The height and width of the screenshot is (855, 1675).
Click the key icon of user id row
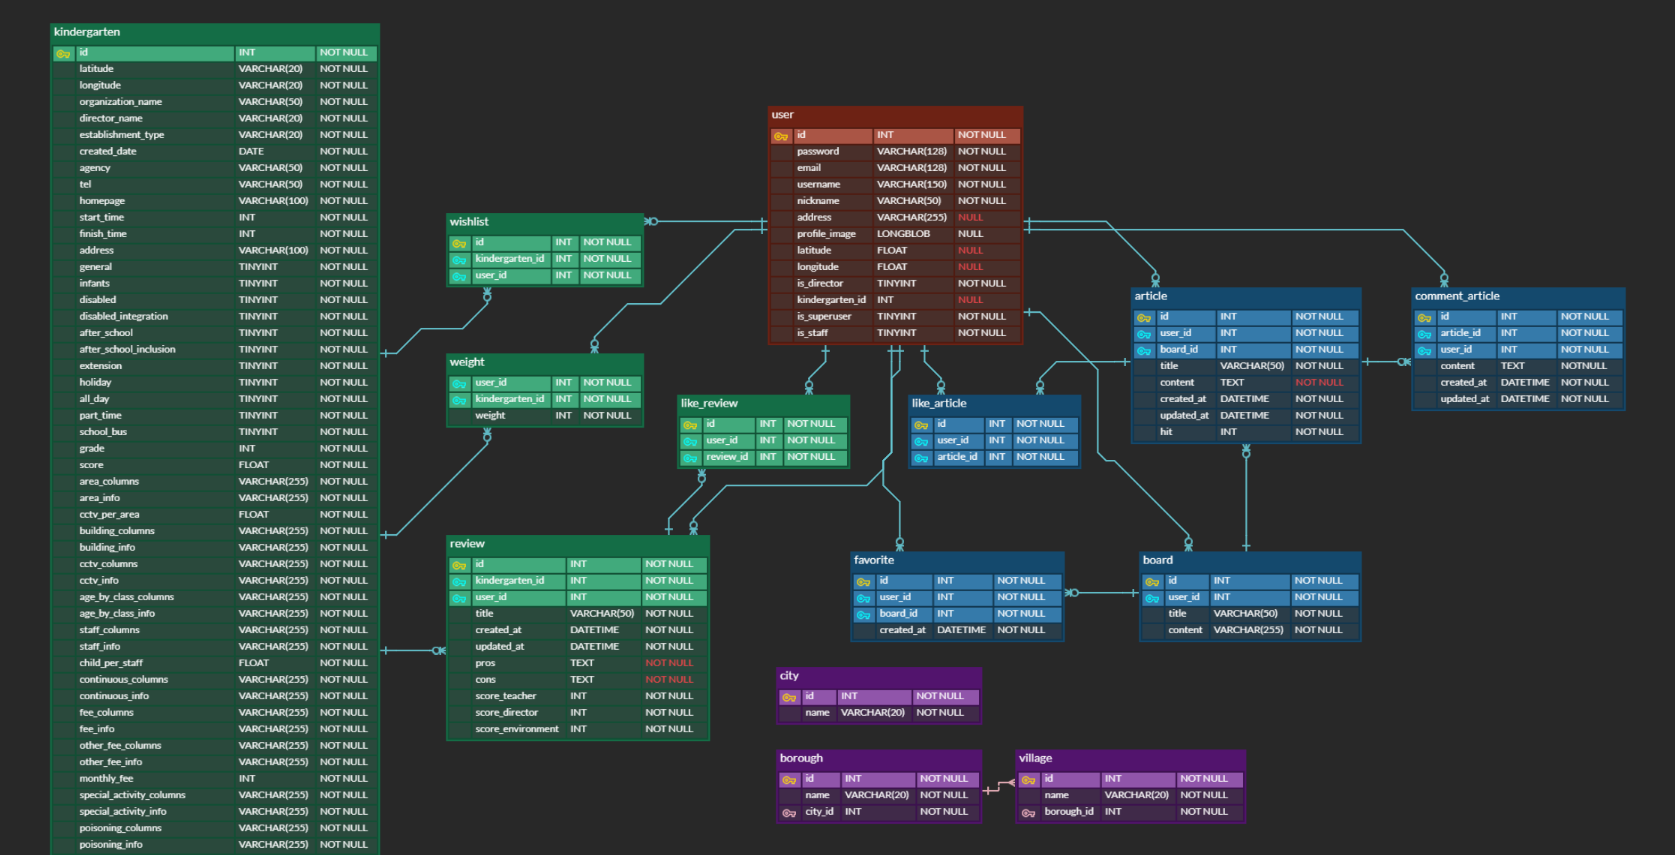(781, 136)
